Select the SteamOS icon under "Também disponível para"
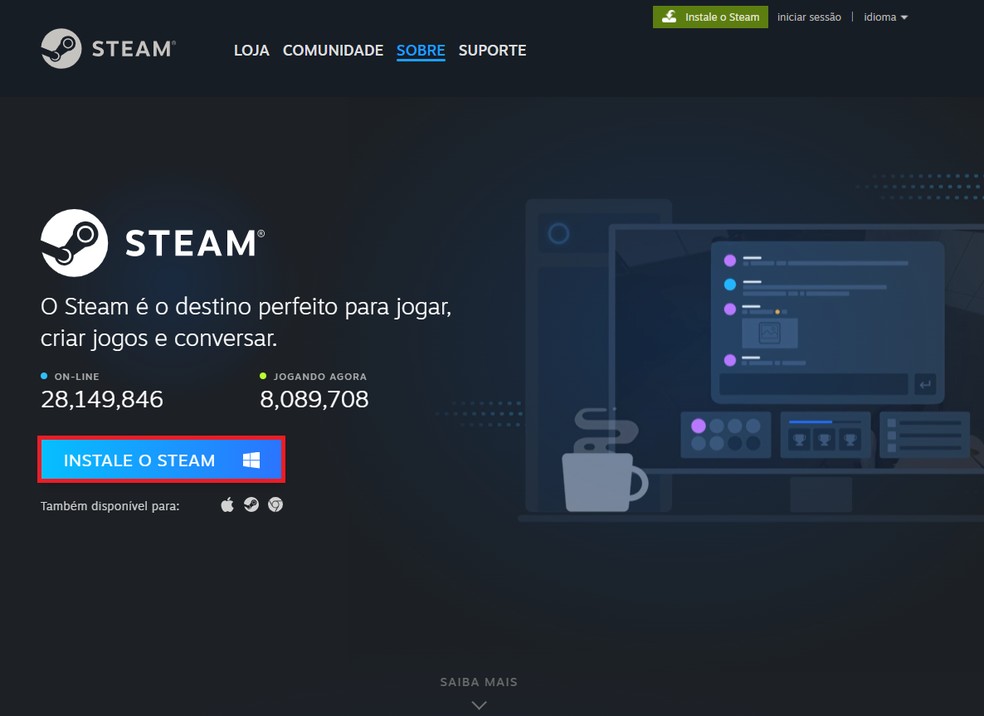 (x=253, y=505)
